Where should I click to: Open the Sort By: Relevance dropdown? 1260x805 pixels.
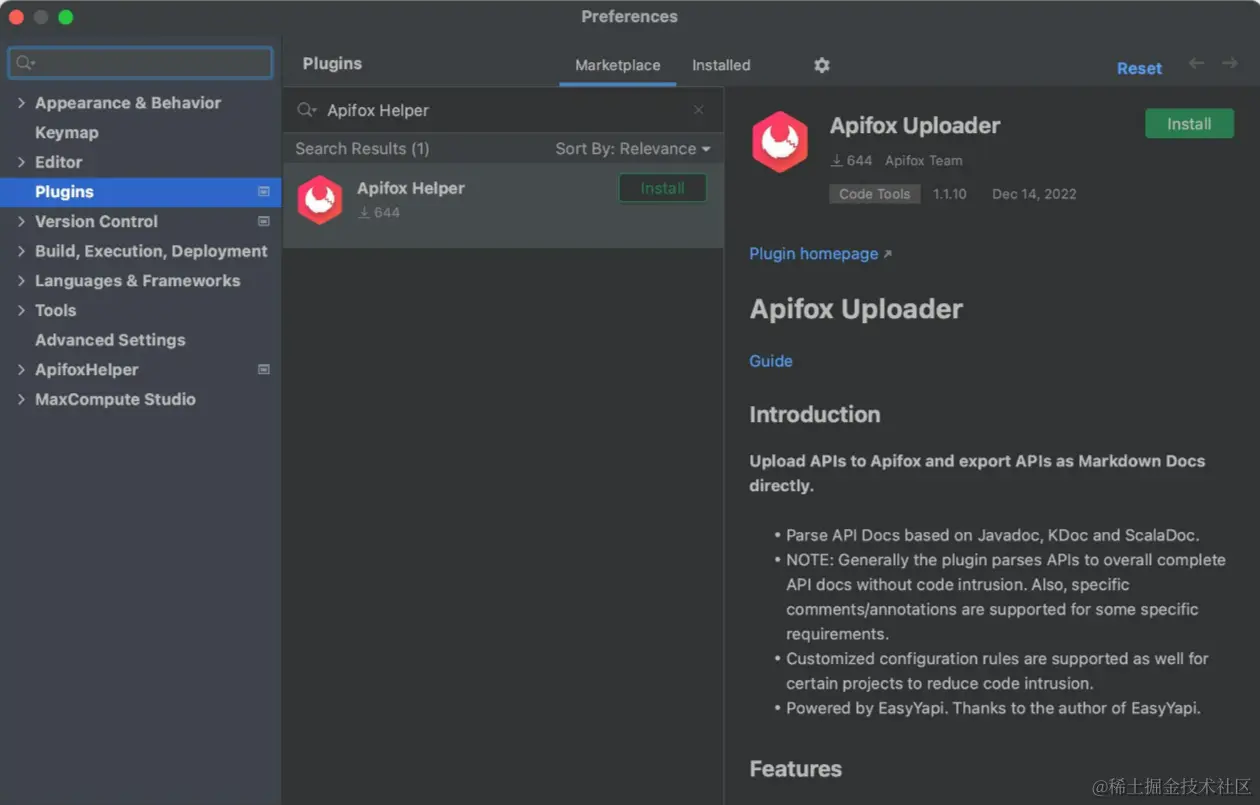[633, 149]
